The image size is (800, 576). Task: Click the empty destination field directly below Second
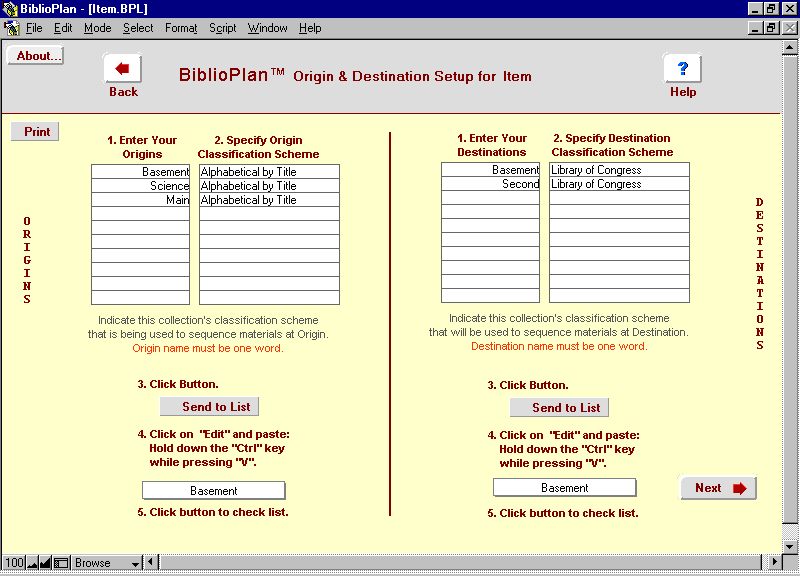coord(490,197)
